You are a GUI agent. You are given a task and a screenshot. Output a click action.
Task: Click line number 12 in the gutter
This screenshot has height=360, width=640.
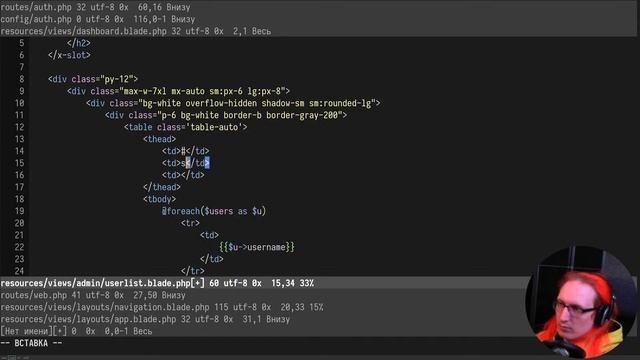click(19, 127)
